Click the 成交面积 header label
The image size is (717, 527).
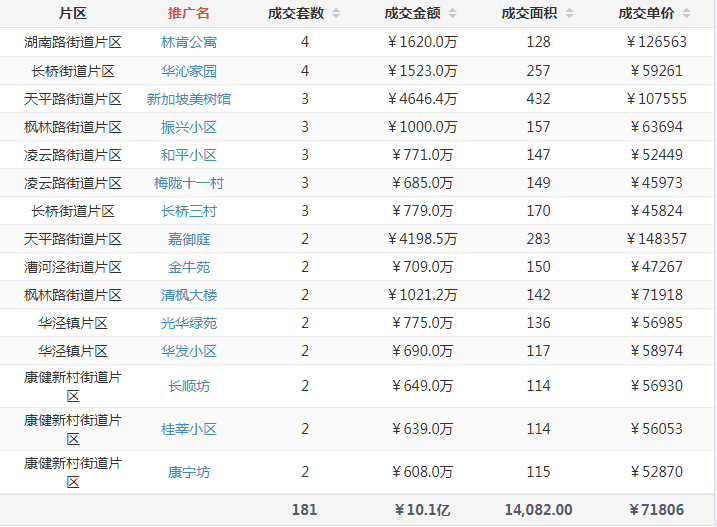pos(529,14)
